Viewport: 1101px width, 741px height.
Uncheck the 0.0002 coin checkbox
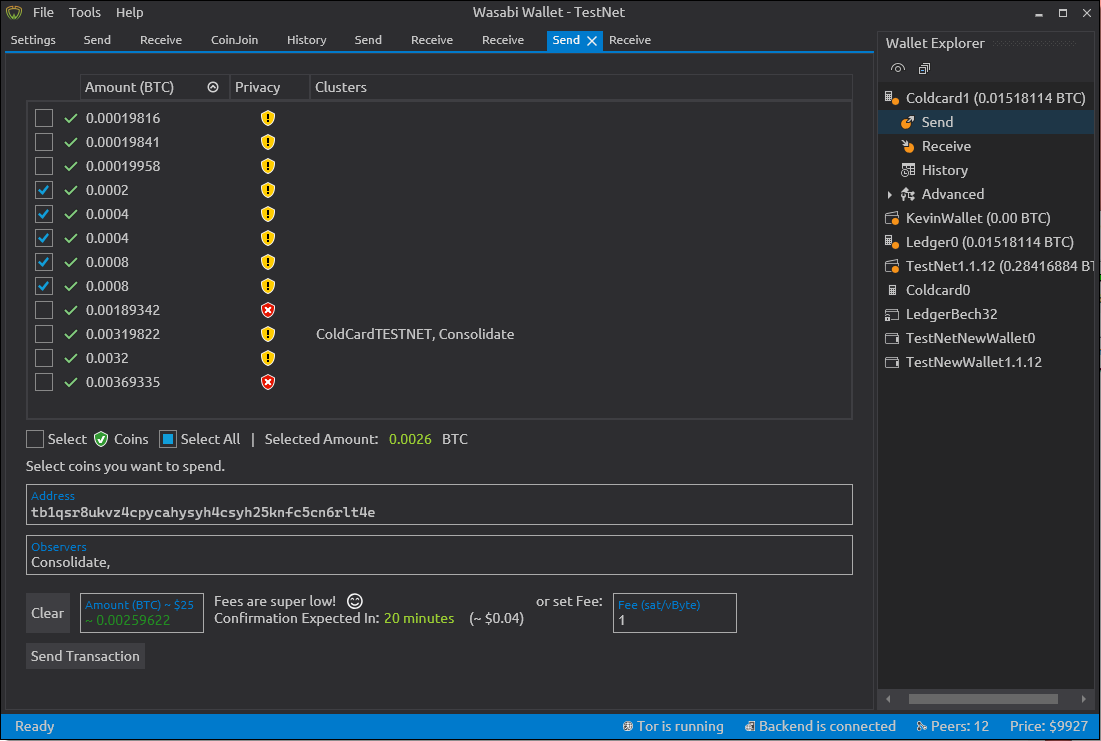click(x=44, y=190)
